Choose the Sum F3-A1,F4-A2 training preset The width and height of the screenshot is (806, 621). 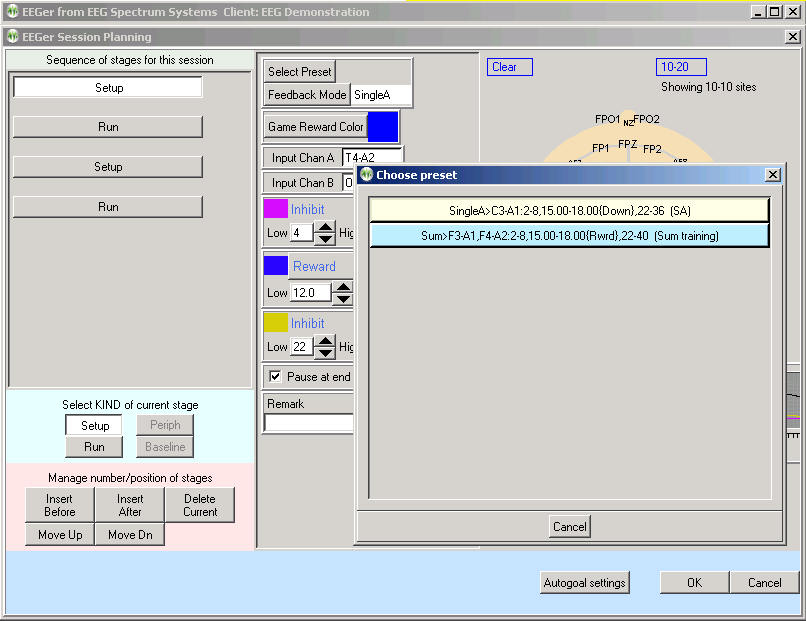coord(568,235)
